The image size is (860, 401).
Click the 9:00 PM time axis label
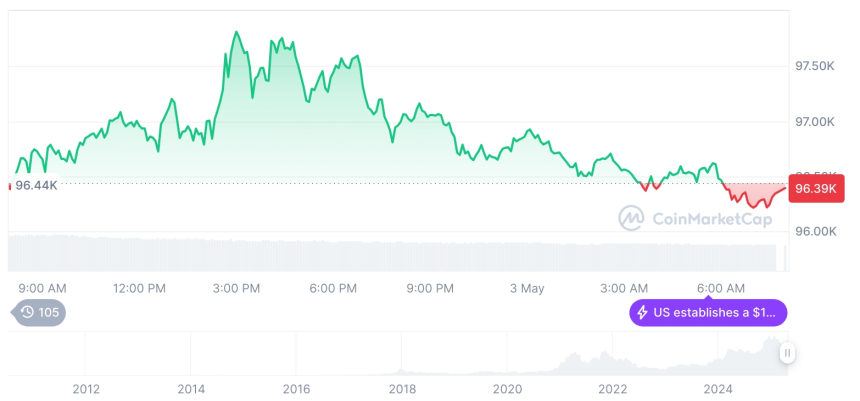[430, 288]
